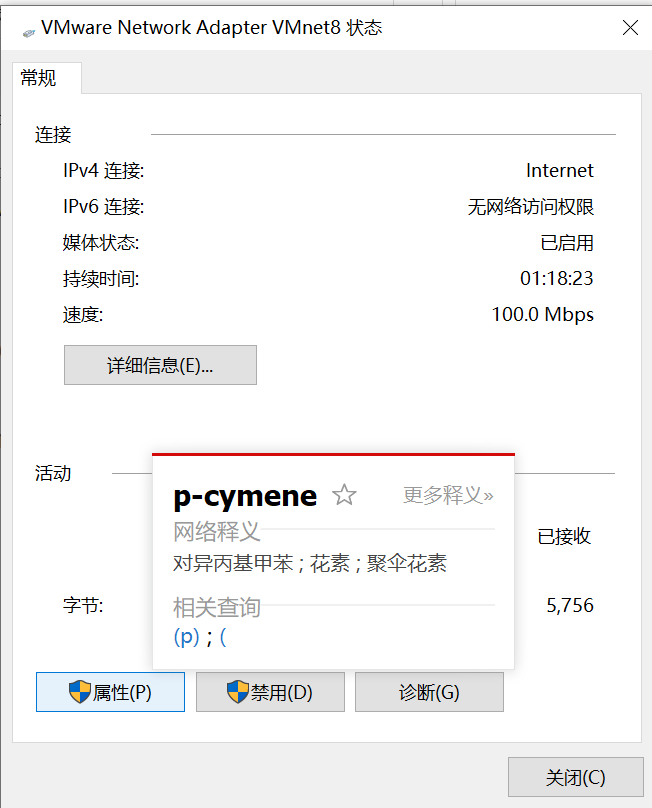Click the network adapter icon in title bar
The height and width of the screenshot is (808, 652).
click(29, 33)
